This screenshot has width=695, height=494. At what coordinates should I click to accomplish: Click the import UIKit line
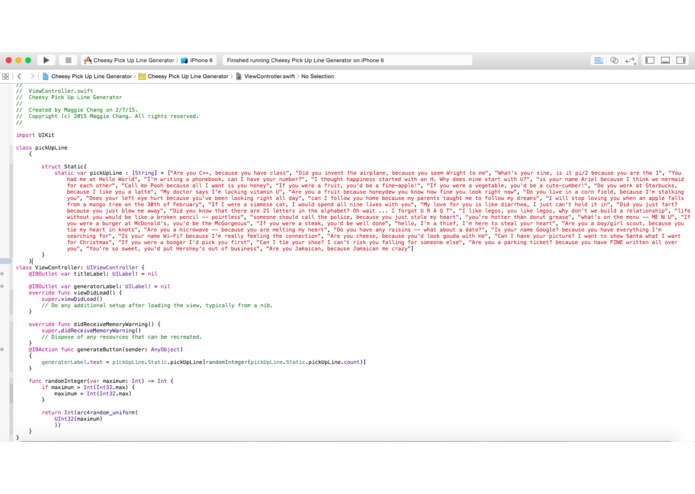pyautogui.click(x=35, y=135)
